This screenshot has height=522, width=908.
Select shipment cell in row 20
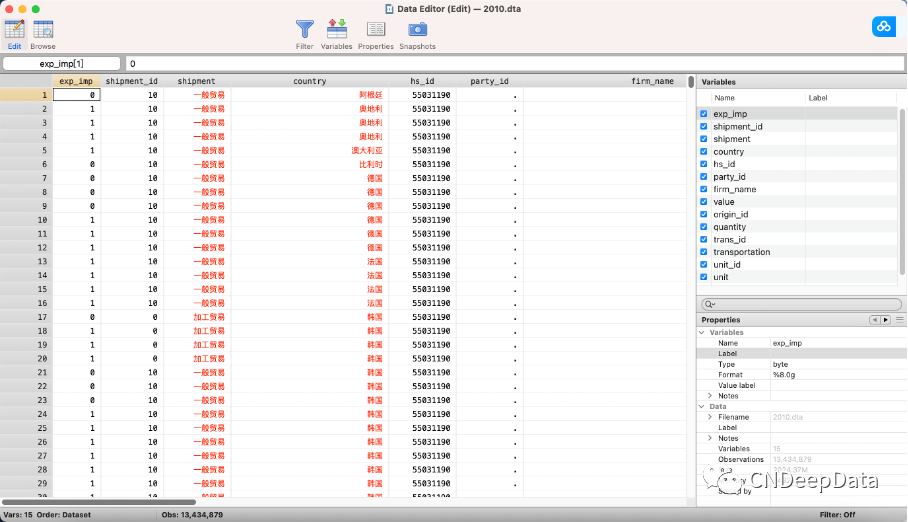click(197, 359)
